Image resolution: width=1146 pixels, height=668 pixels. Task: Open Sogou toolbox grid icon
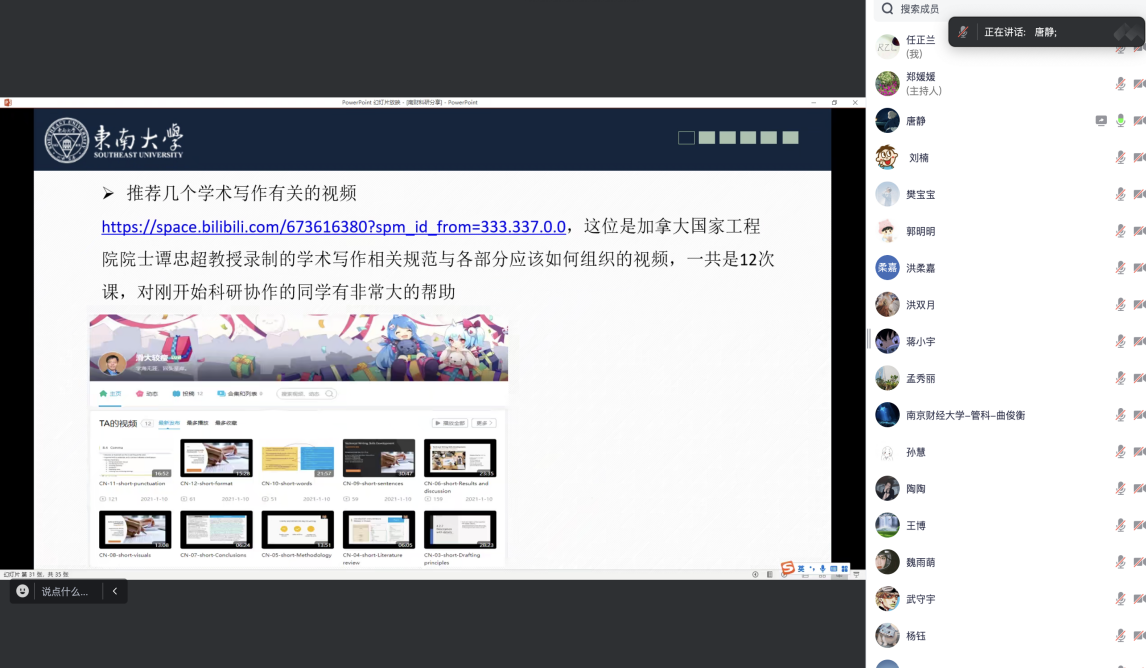[845, 569]
